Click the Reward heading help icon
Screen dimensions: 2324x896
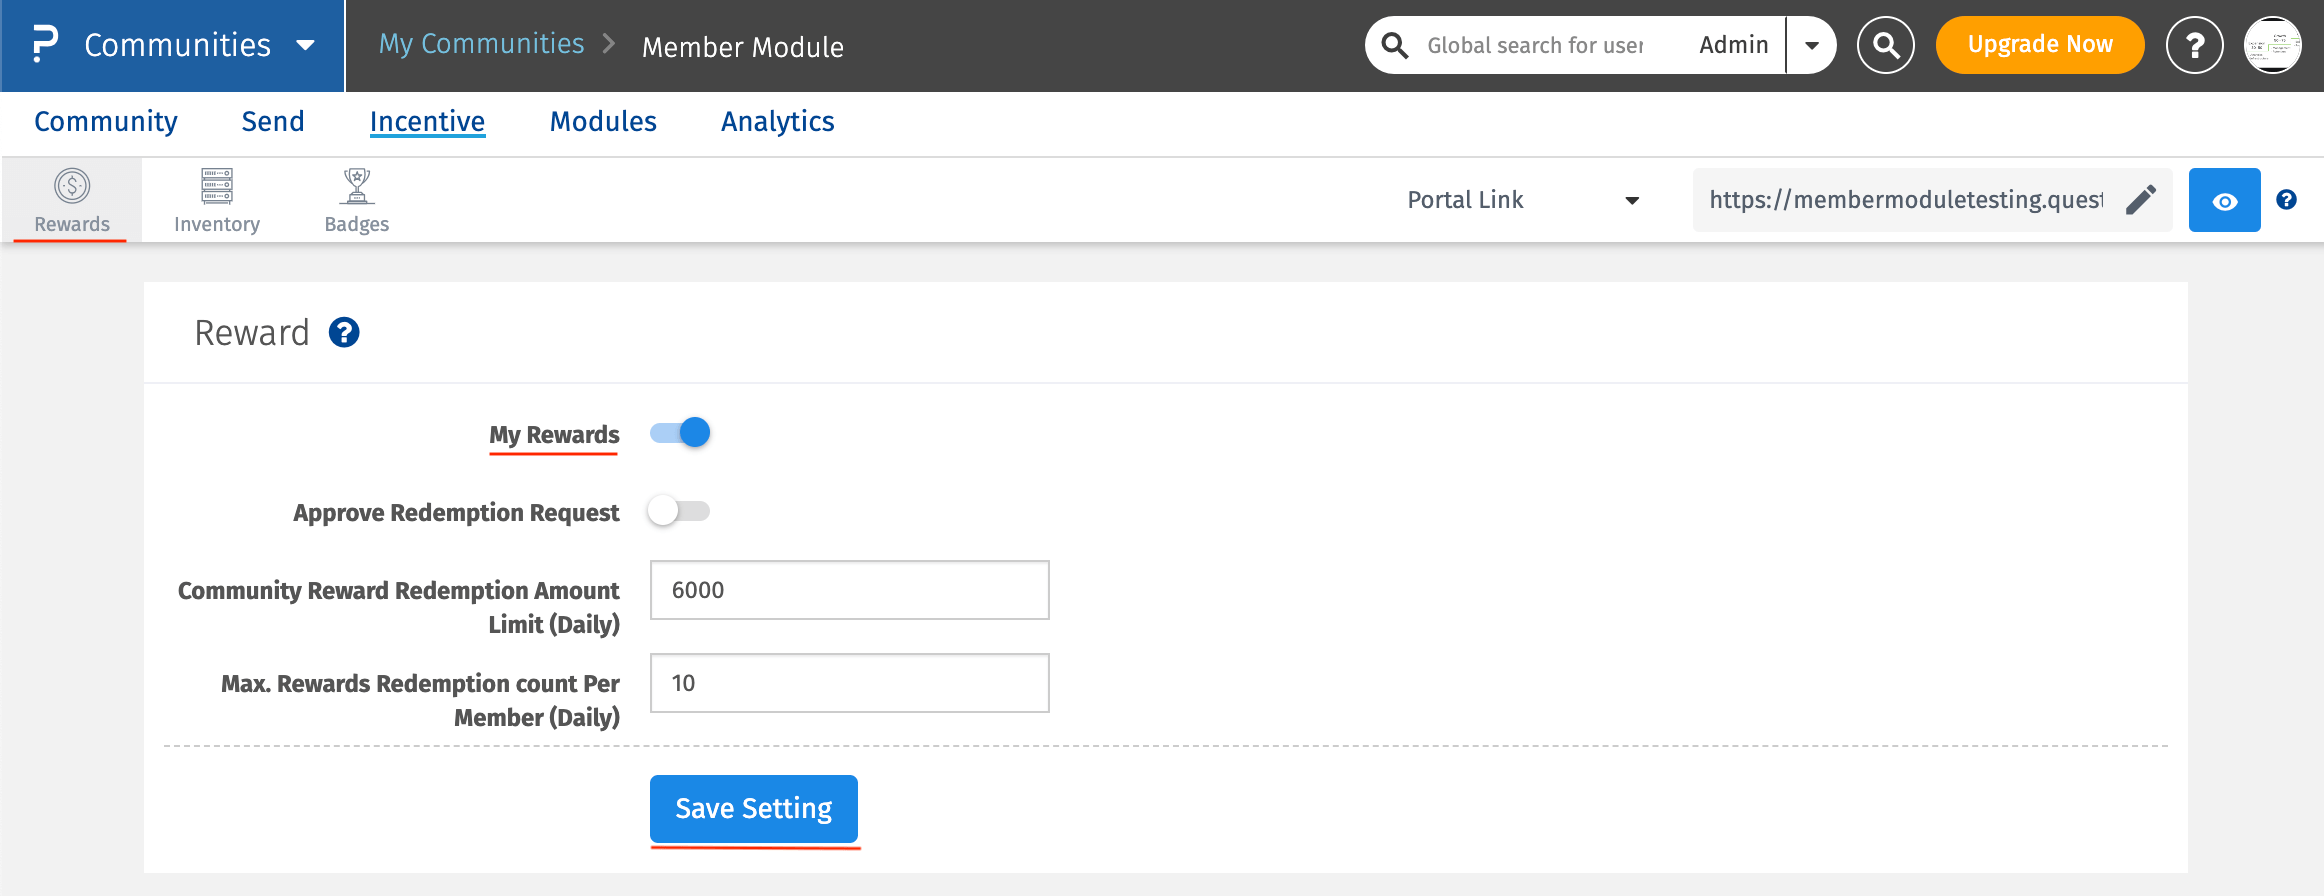[x=344, y=333]
